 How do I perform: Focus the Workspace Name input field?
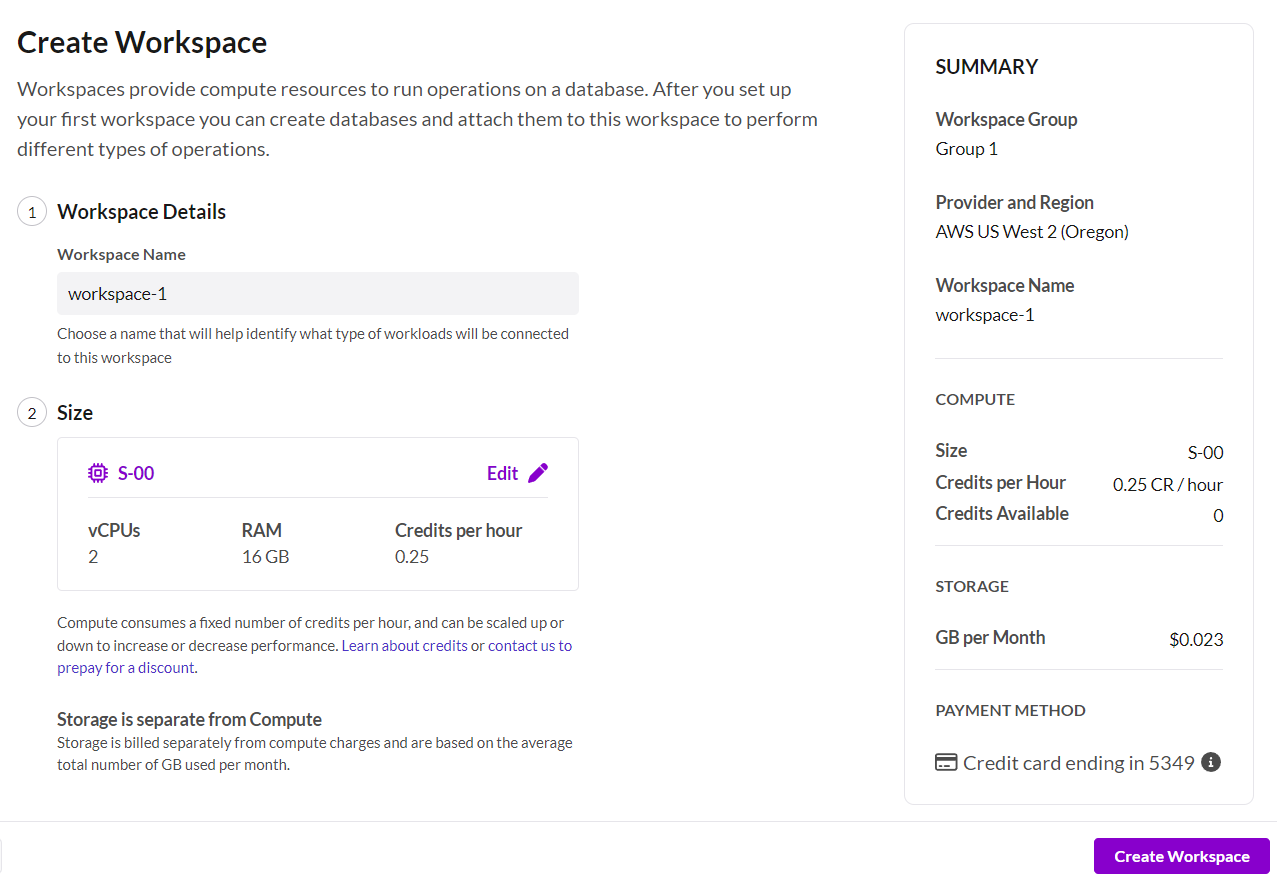317,294
